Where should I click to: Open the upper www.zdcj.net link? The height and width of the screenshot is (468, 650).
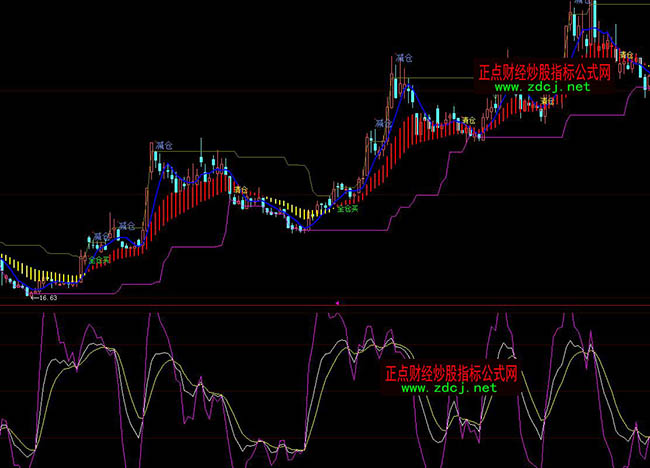point(541,87)
